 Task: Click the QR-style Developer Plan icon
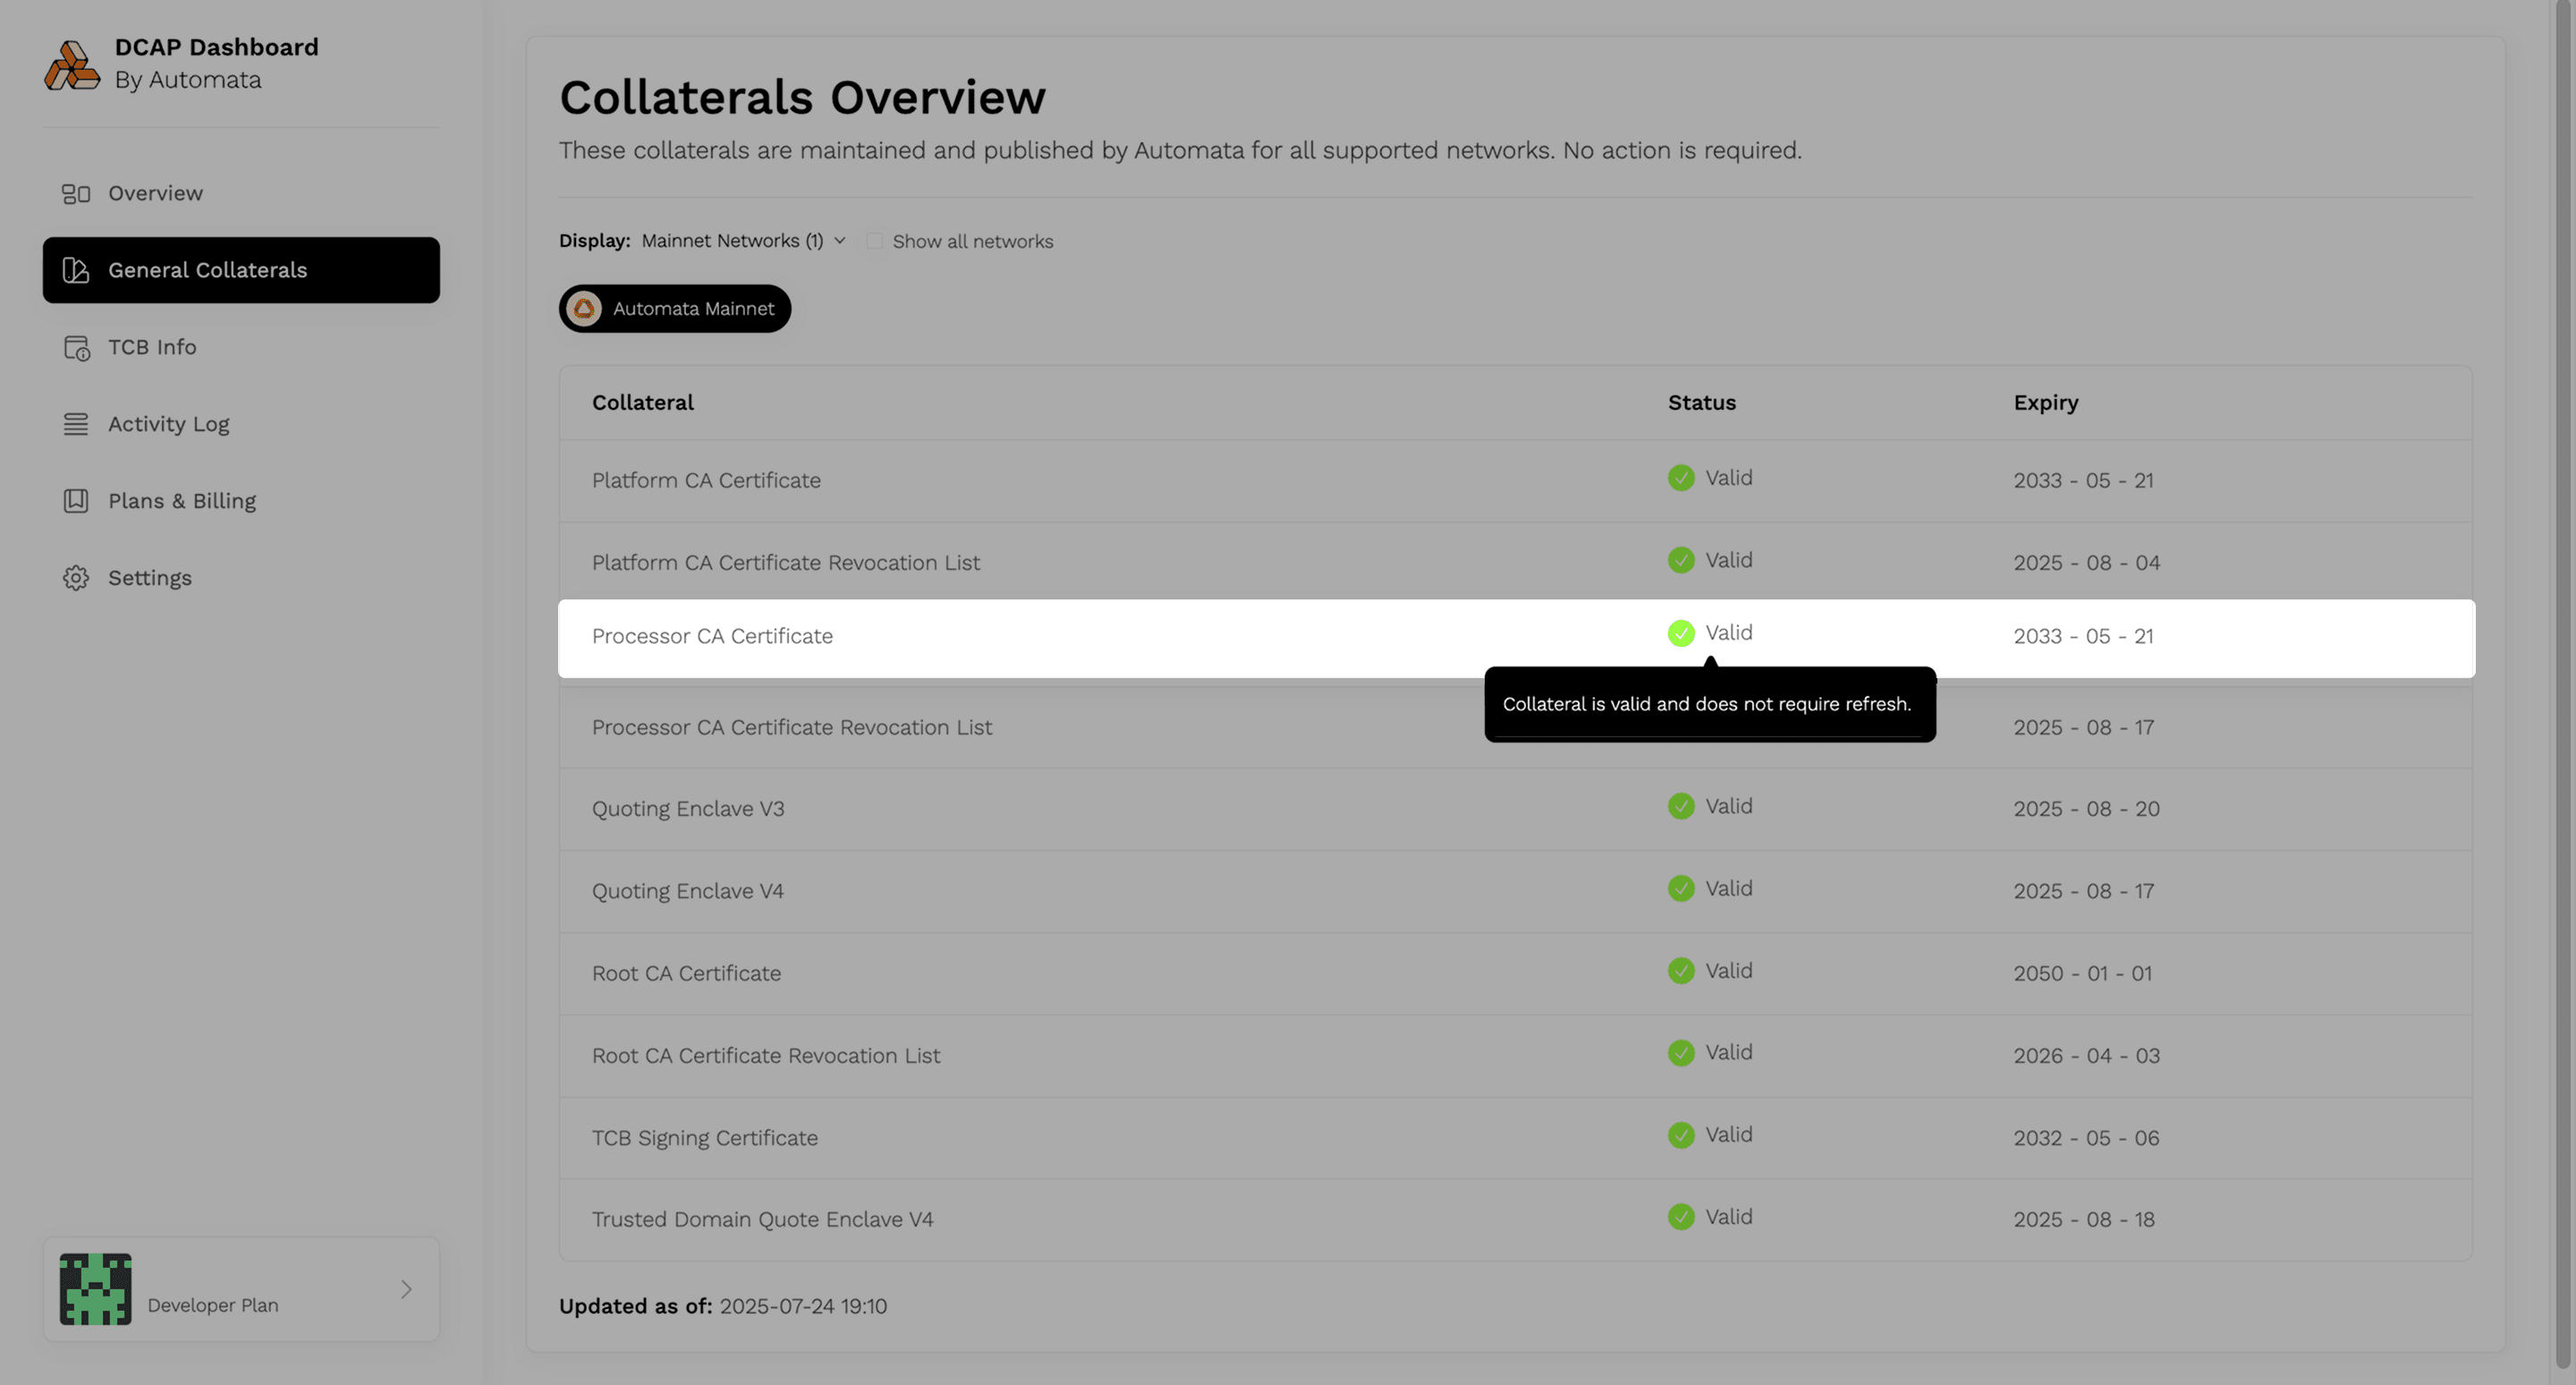95,1289
